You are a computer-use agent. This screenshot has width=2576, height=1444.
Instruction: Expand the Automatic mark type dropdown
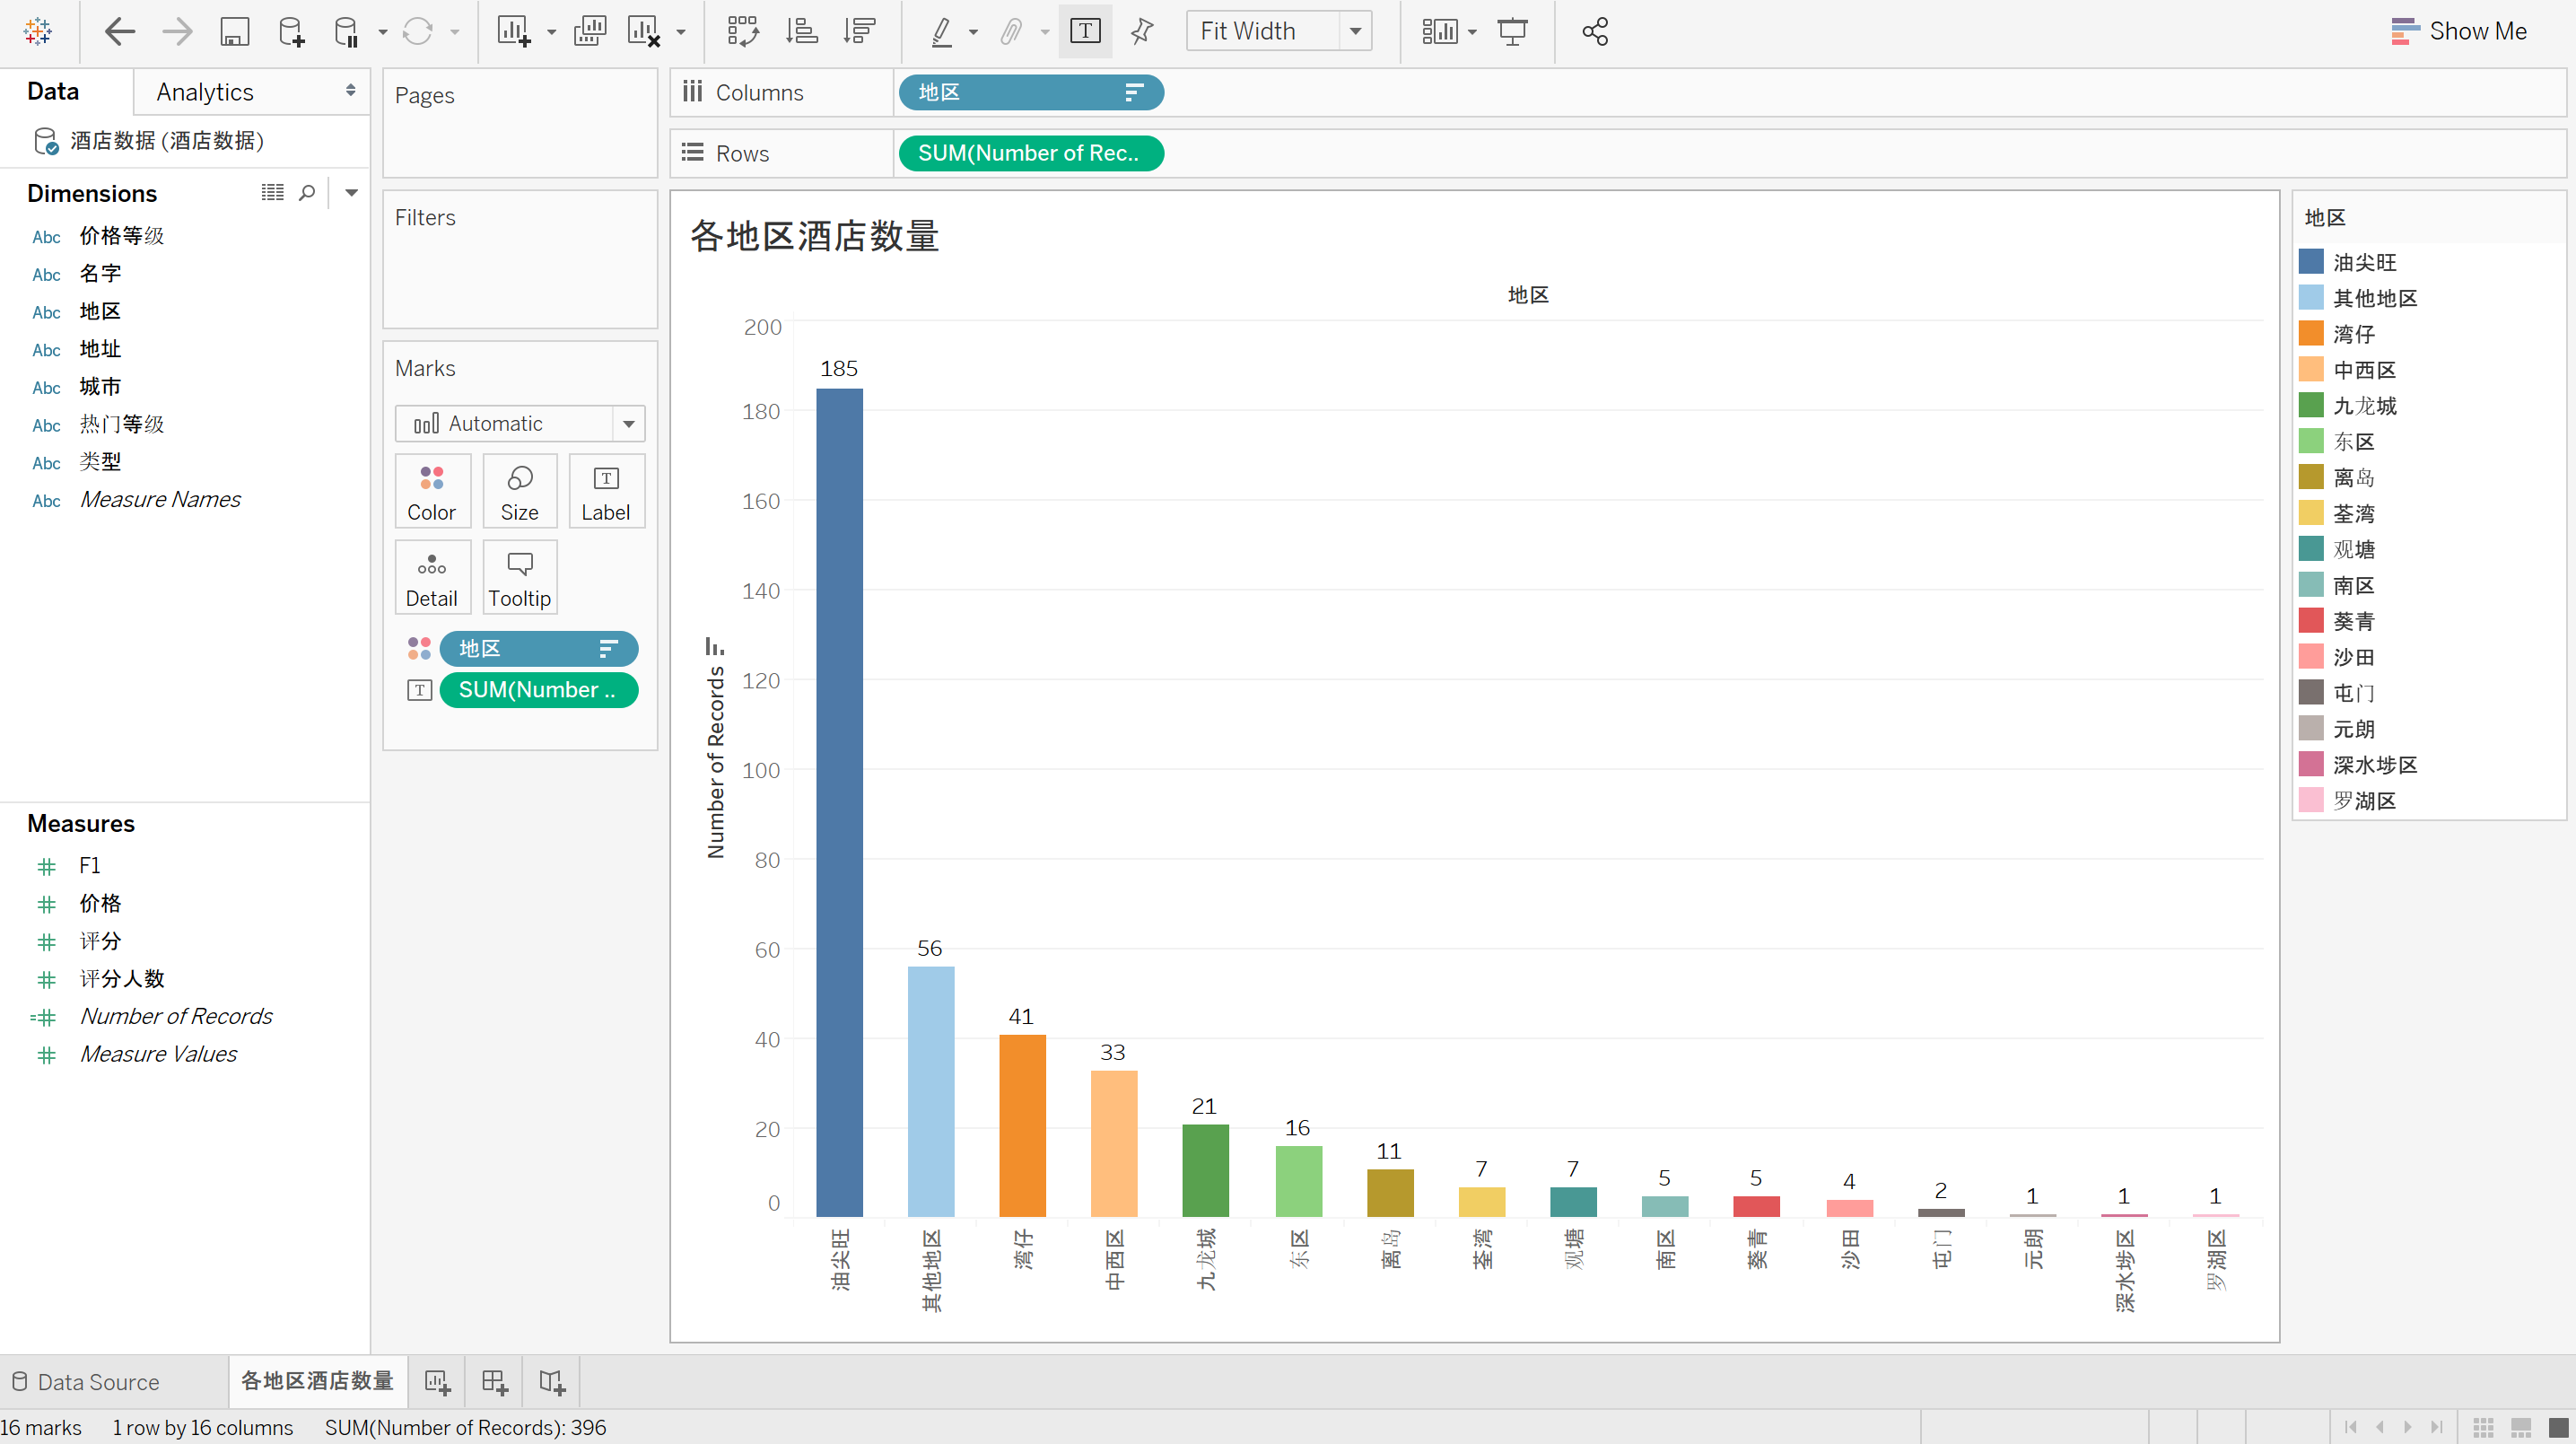click(628, 424)
